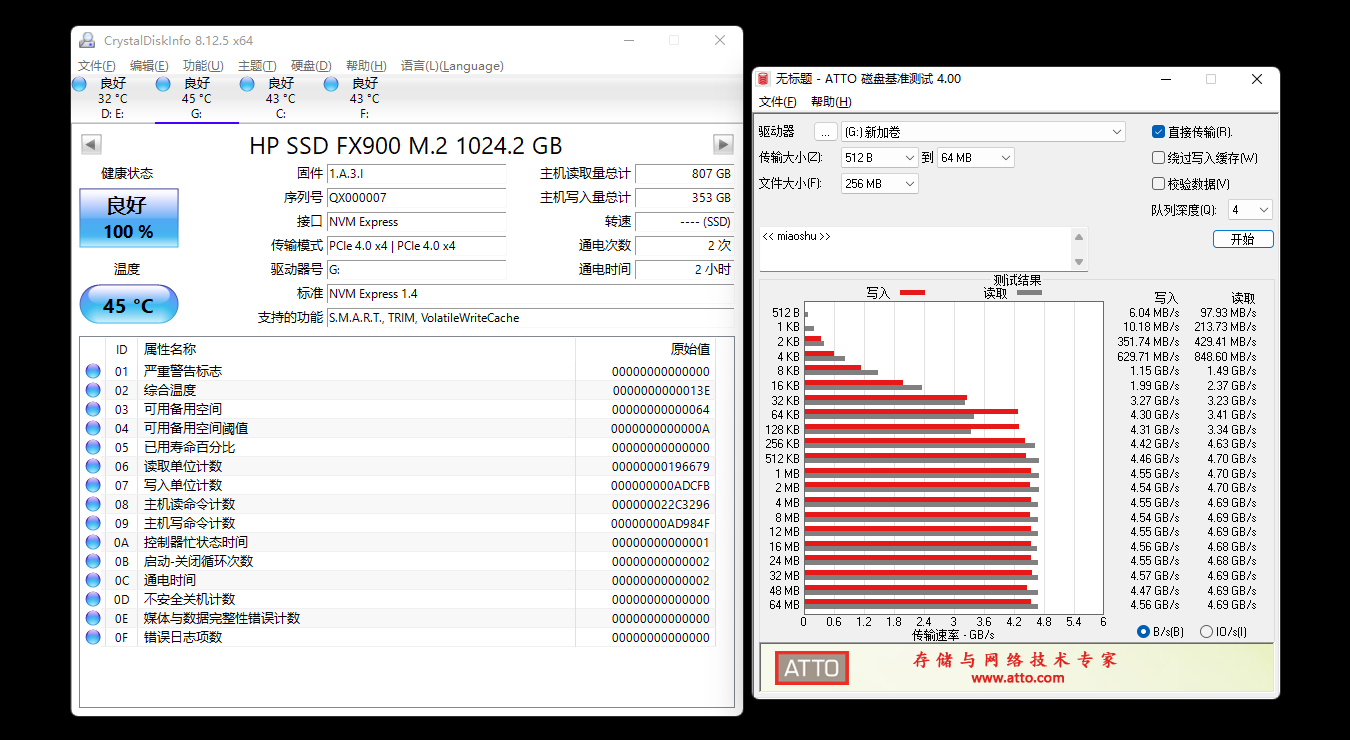The image size is (1350, 740).
Task: Click status orb for attribute 06 读取单位计数
Action: (x=93, y=466)
